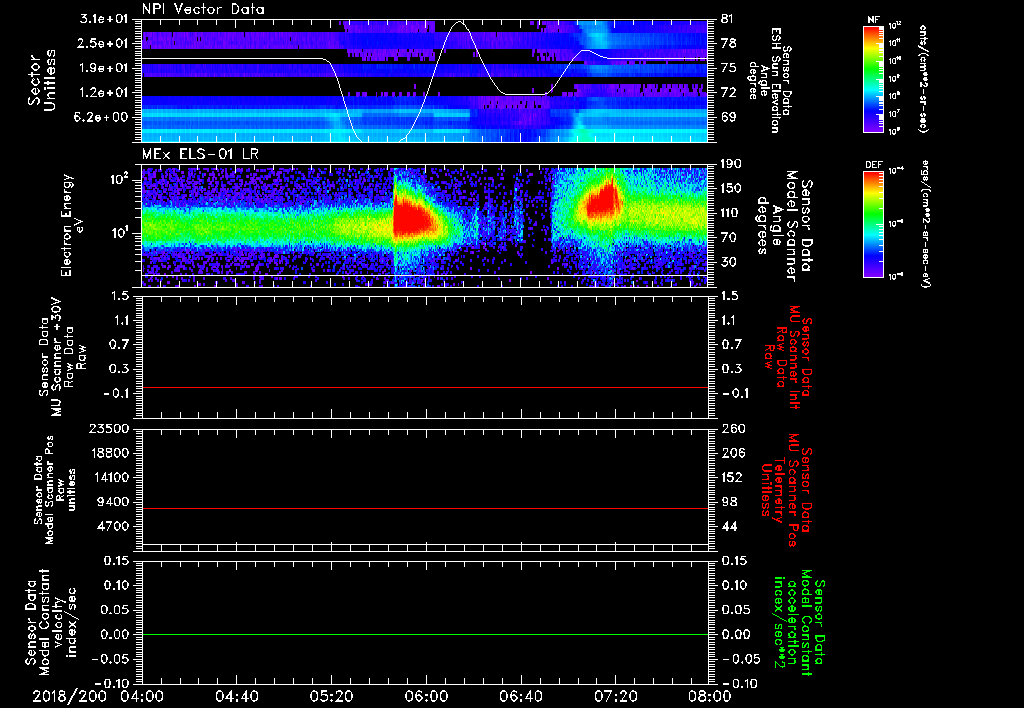Click the flat green velocity line
Image resolution: width=1024 pixels, height=708 pixels.
(x=425, y=634)
